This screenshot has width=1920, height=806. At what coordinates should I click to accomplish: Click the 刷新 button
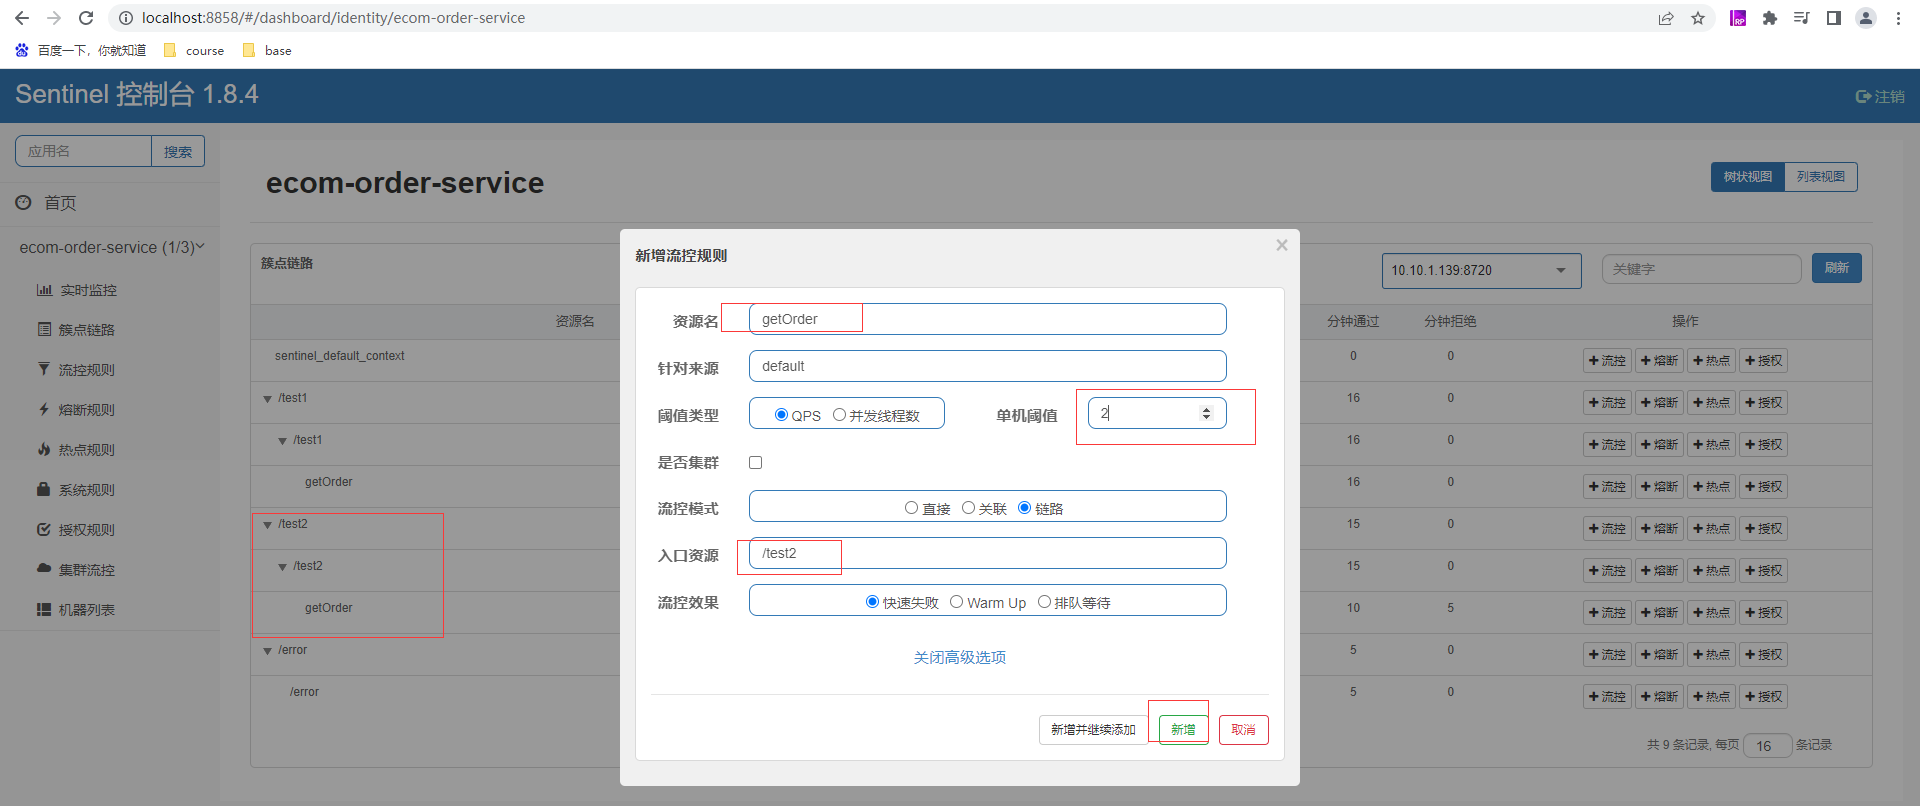1836,268
